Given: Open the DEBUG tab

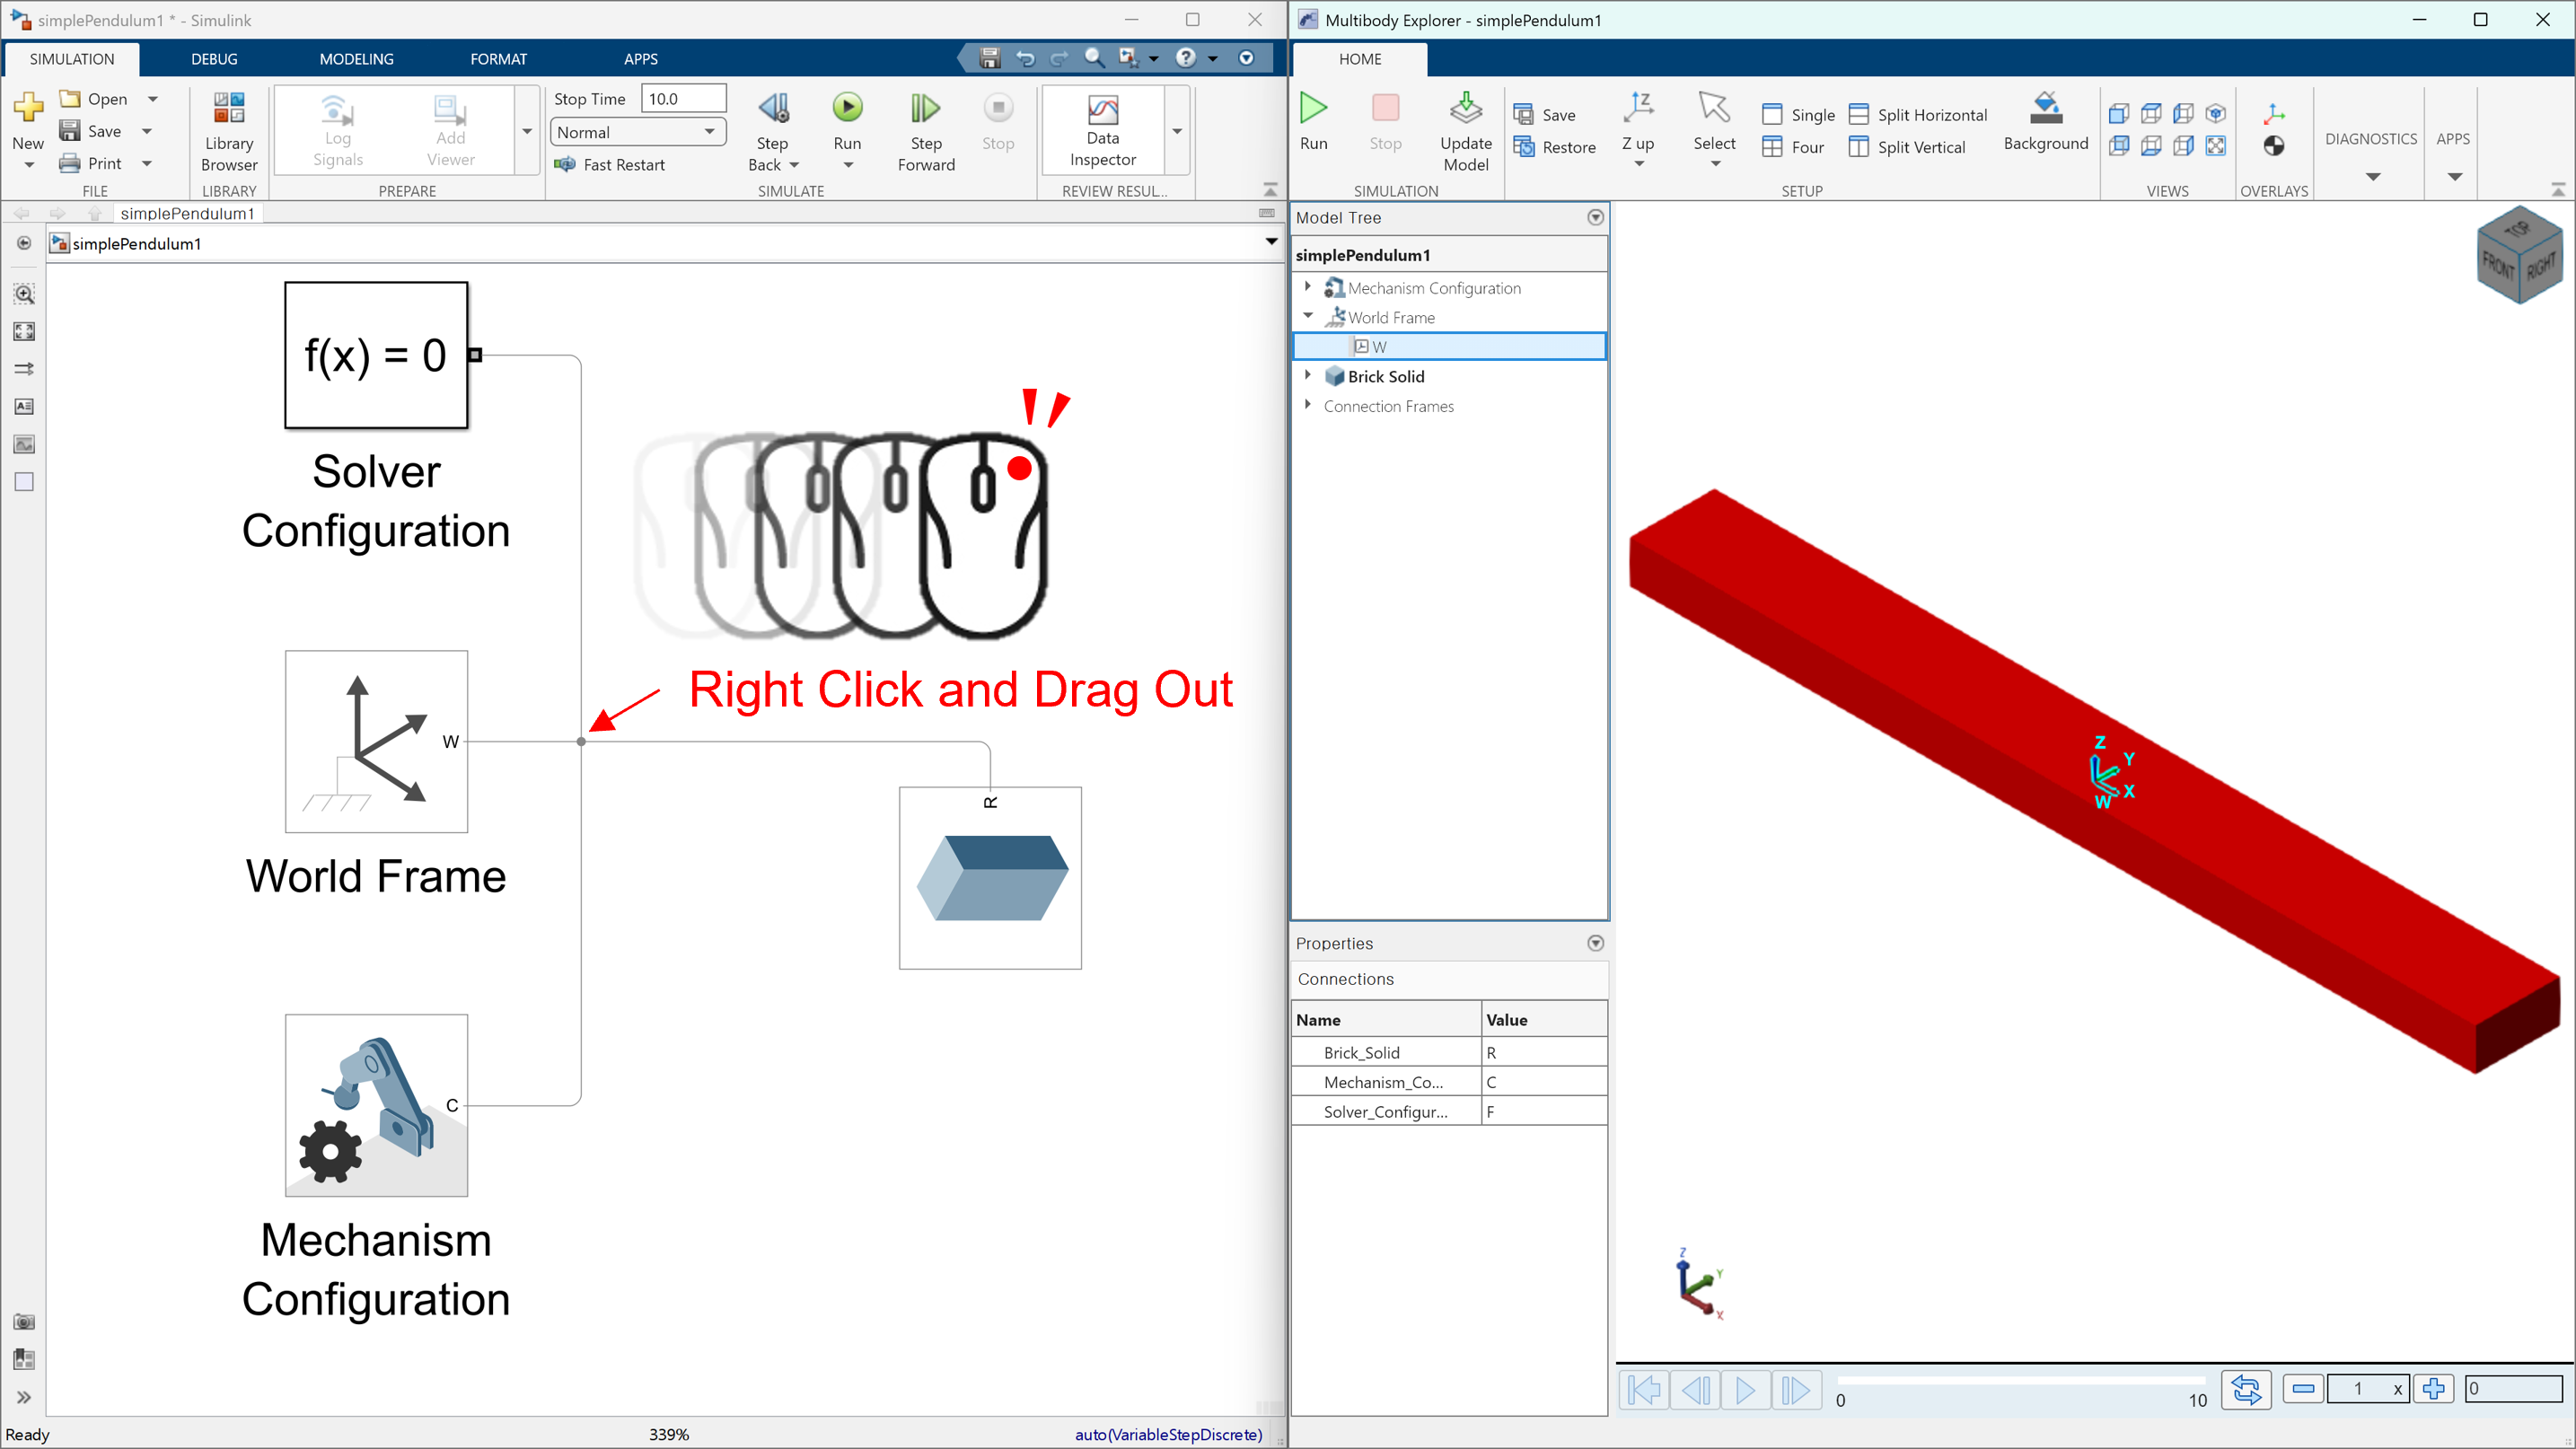Looking at the screenshot, I should (214, 59).
